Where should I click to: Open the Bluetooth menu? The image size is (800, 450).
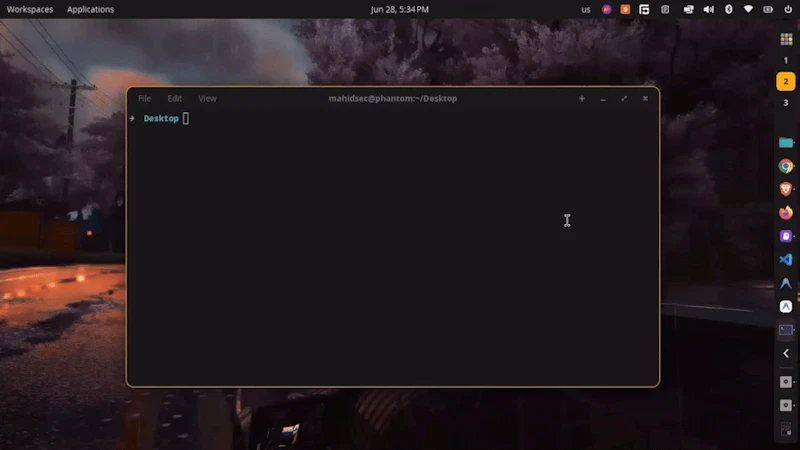coord(729,9)
